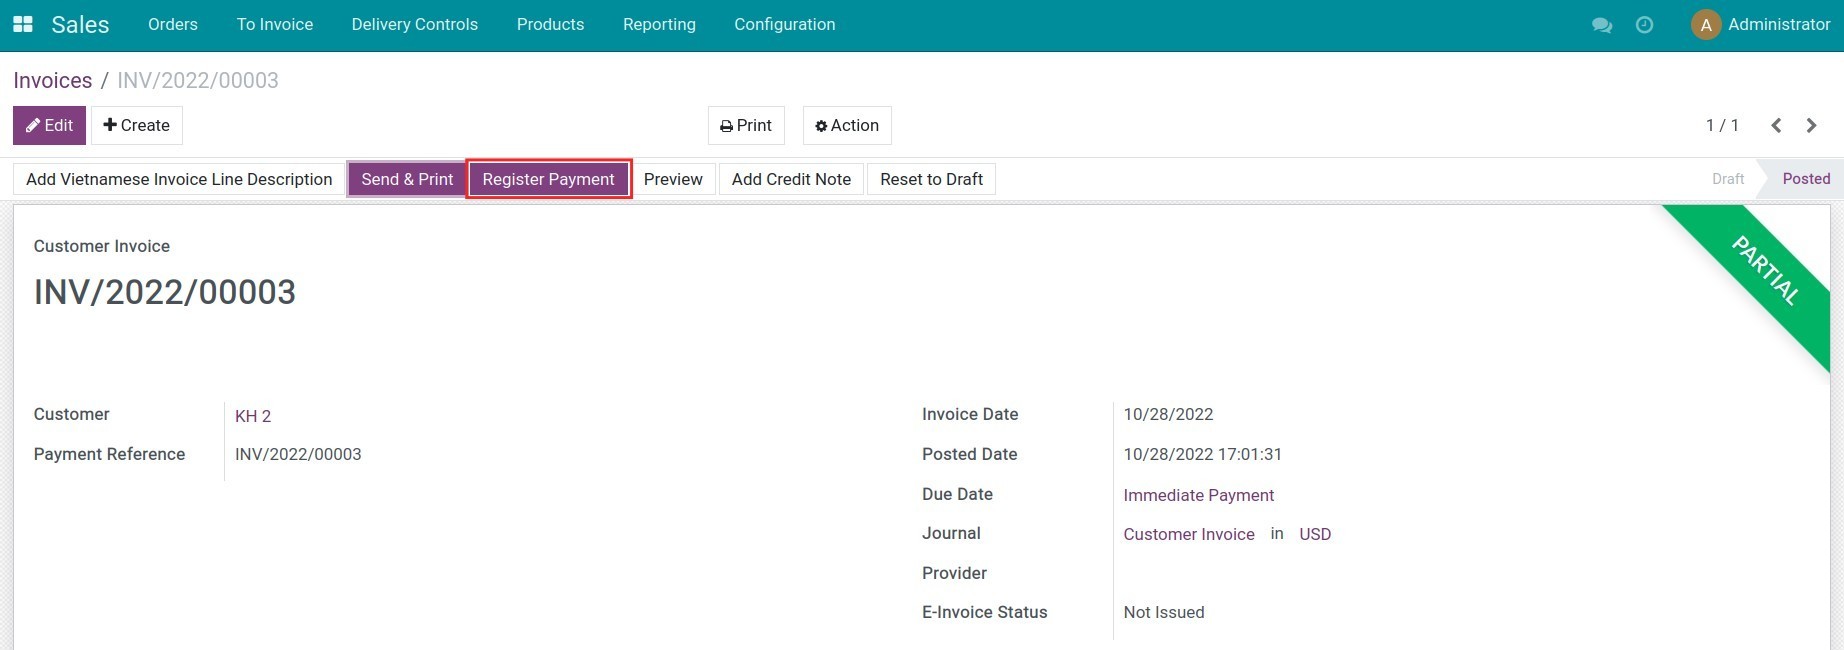The image size is (1844, 650).
Task: Select the Posted status stage
Action: 1806,179
